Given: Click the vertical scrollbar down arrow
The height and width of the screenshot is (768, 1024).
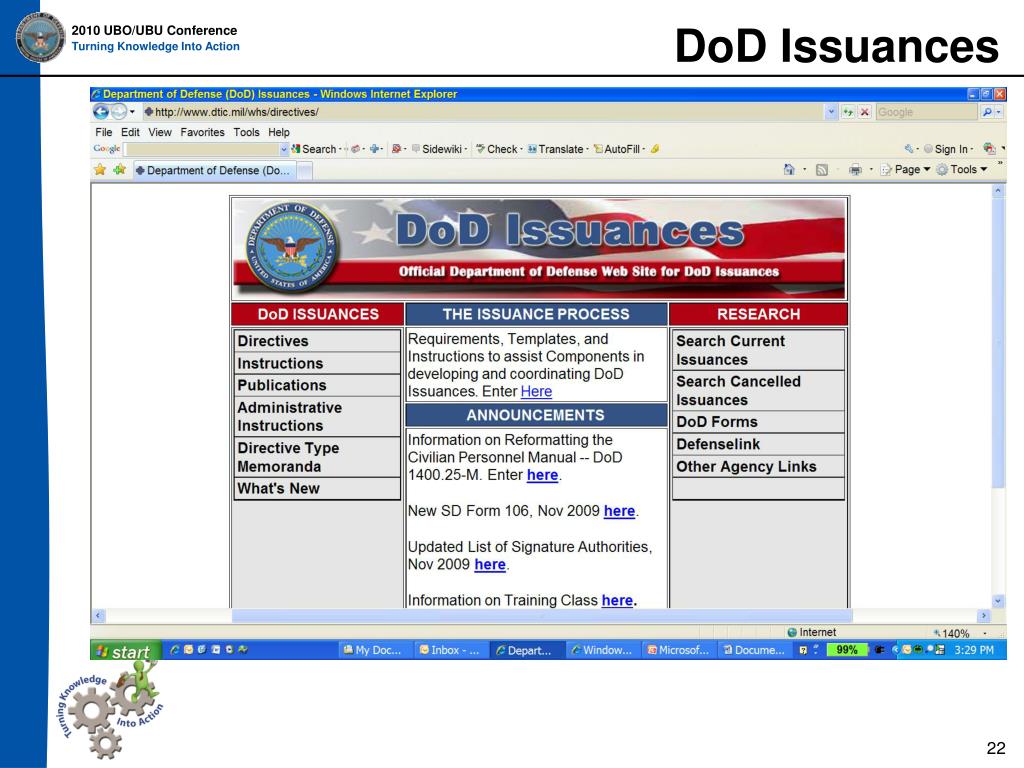Looking at the screenshot, I should coord(998,601).
